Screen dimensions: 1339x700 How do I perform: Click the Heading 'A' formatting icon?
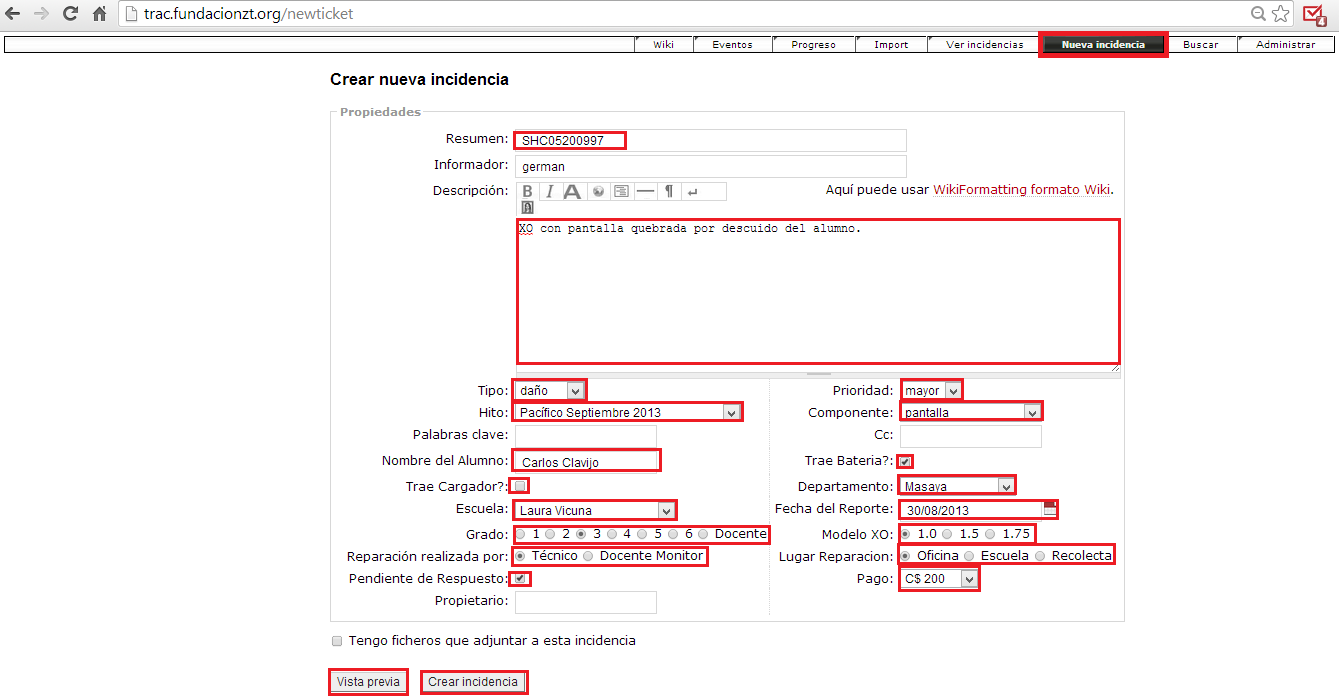pyautogui.click(x=572, y=191)
